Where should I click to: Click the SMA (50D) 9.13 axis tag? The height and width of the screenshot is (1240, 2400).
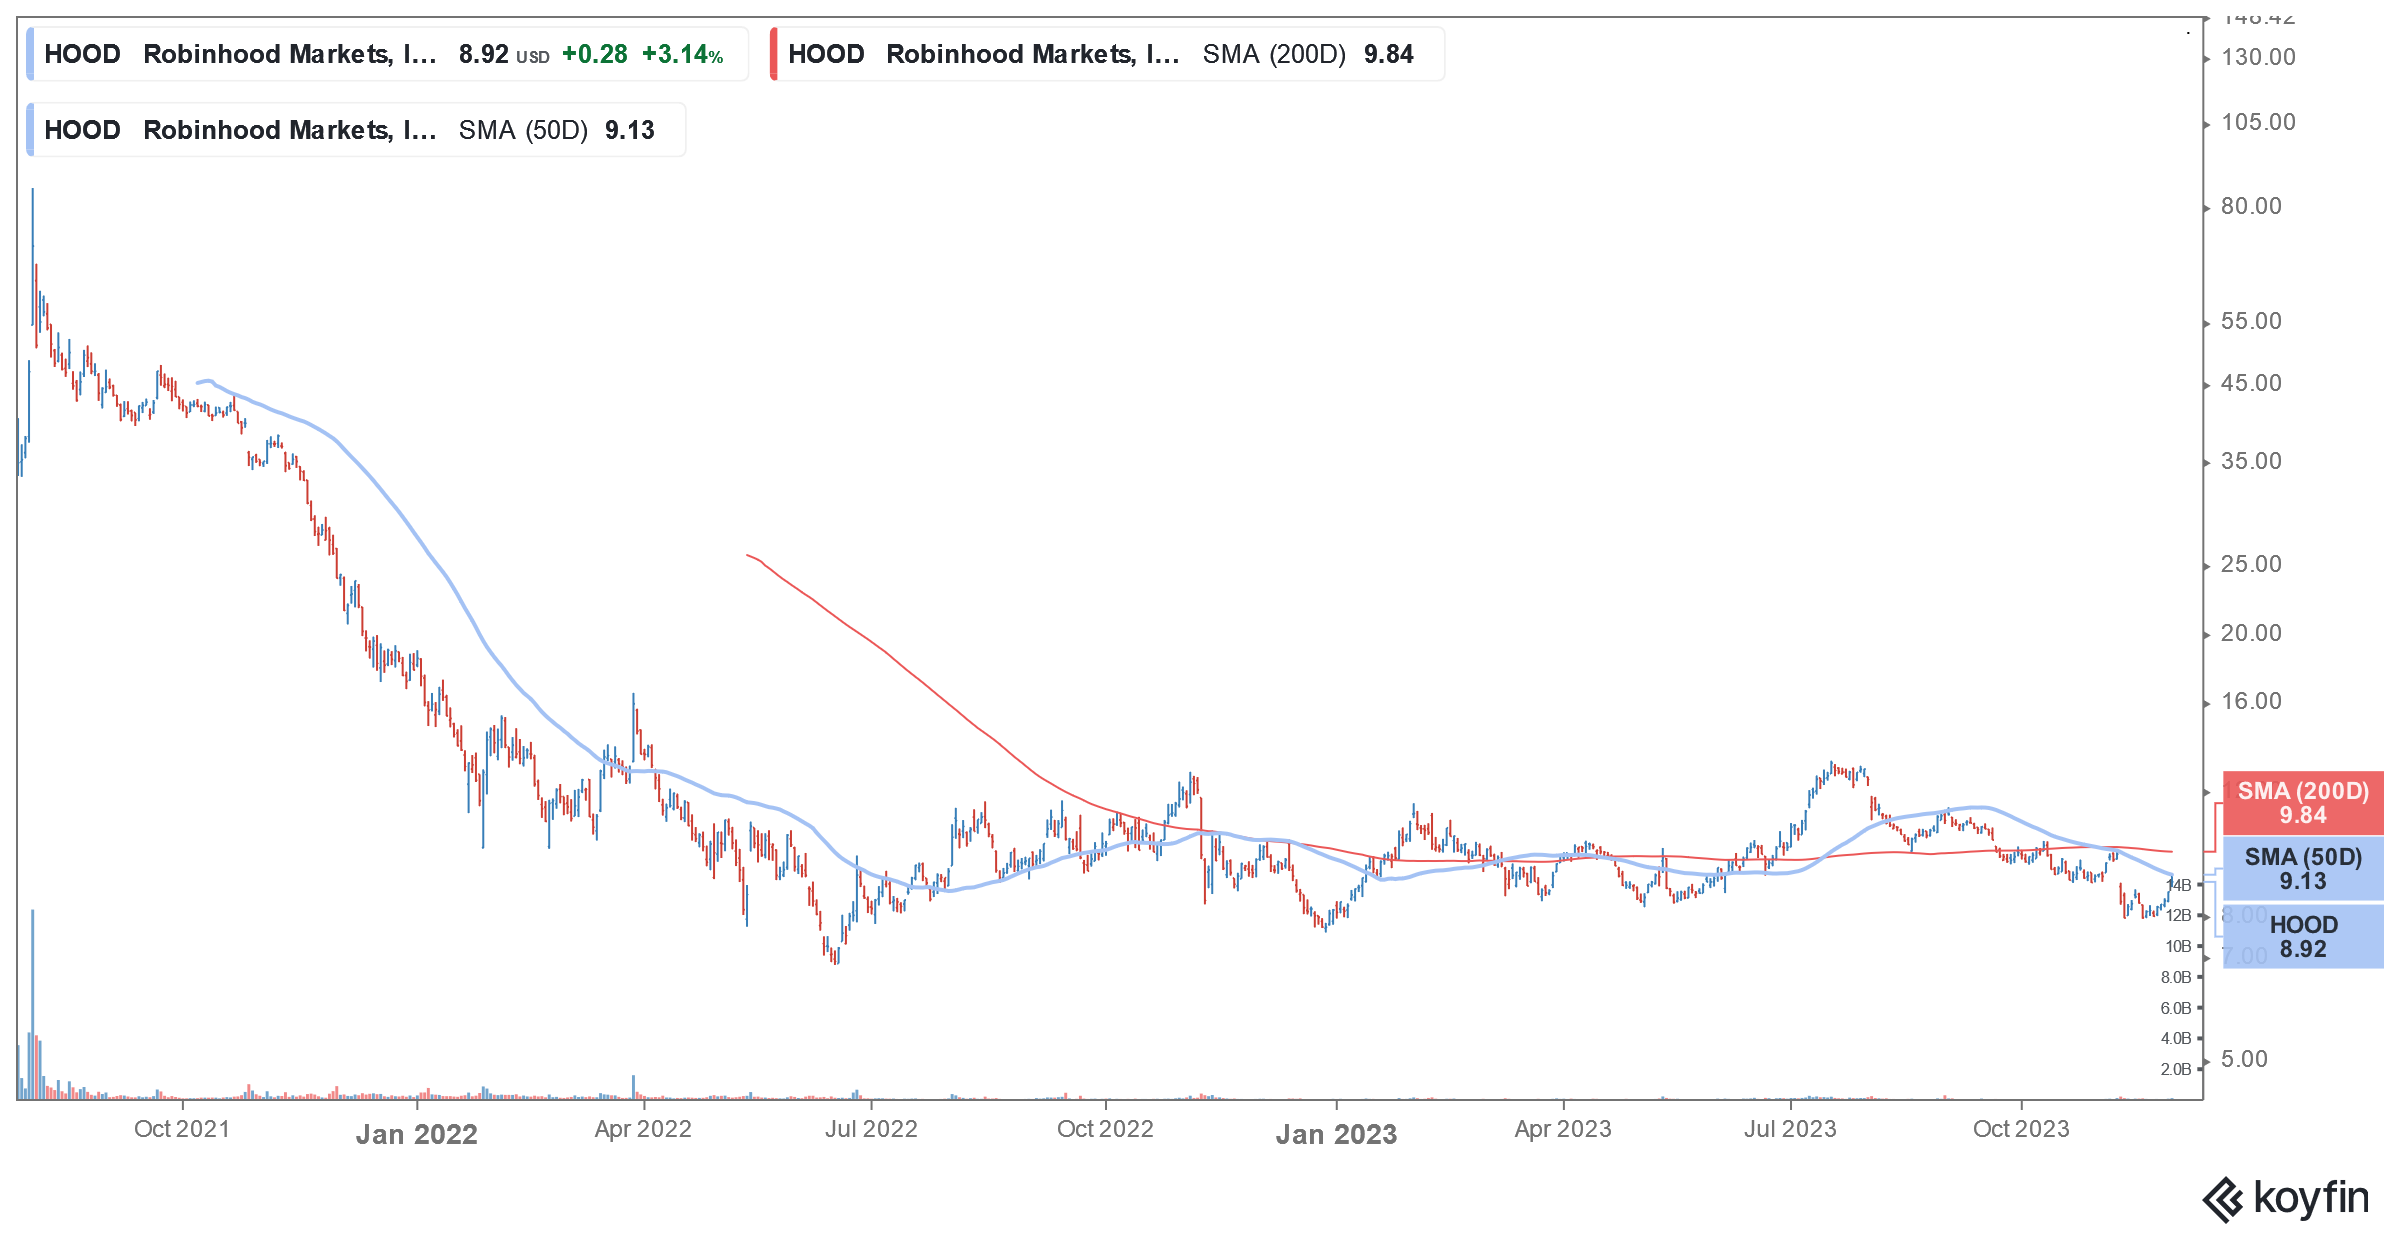pyautogui.click(x=2303, y=869)
